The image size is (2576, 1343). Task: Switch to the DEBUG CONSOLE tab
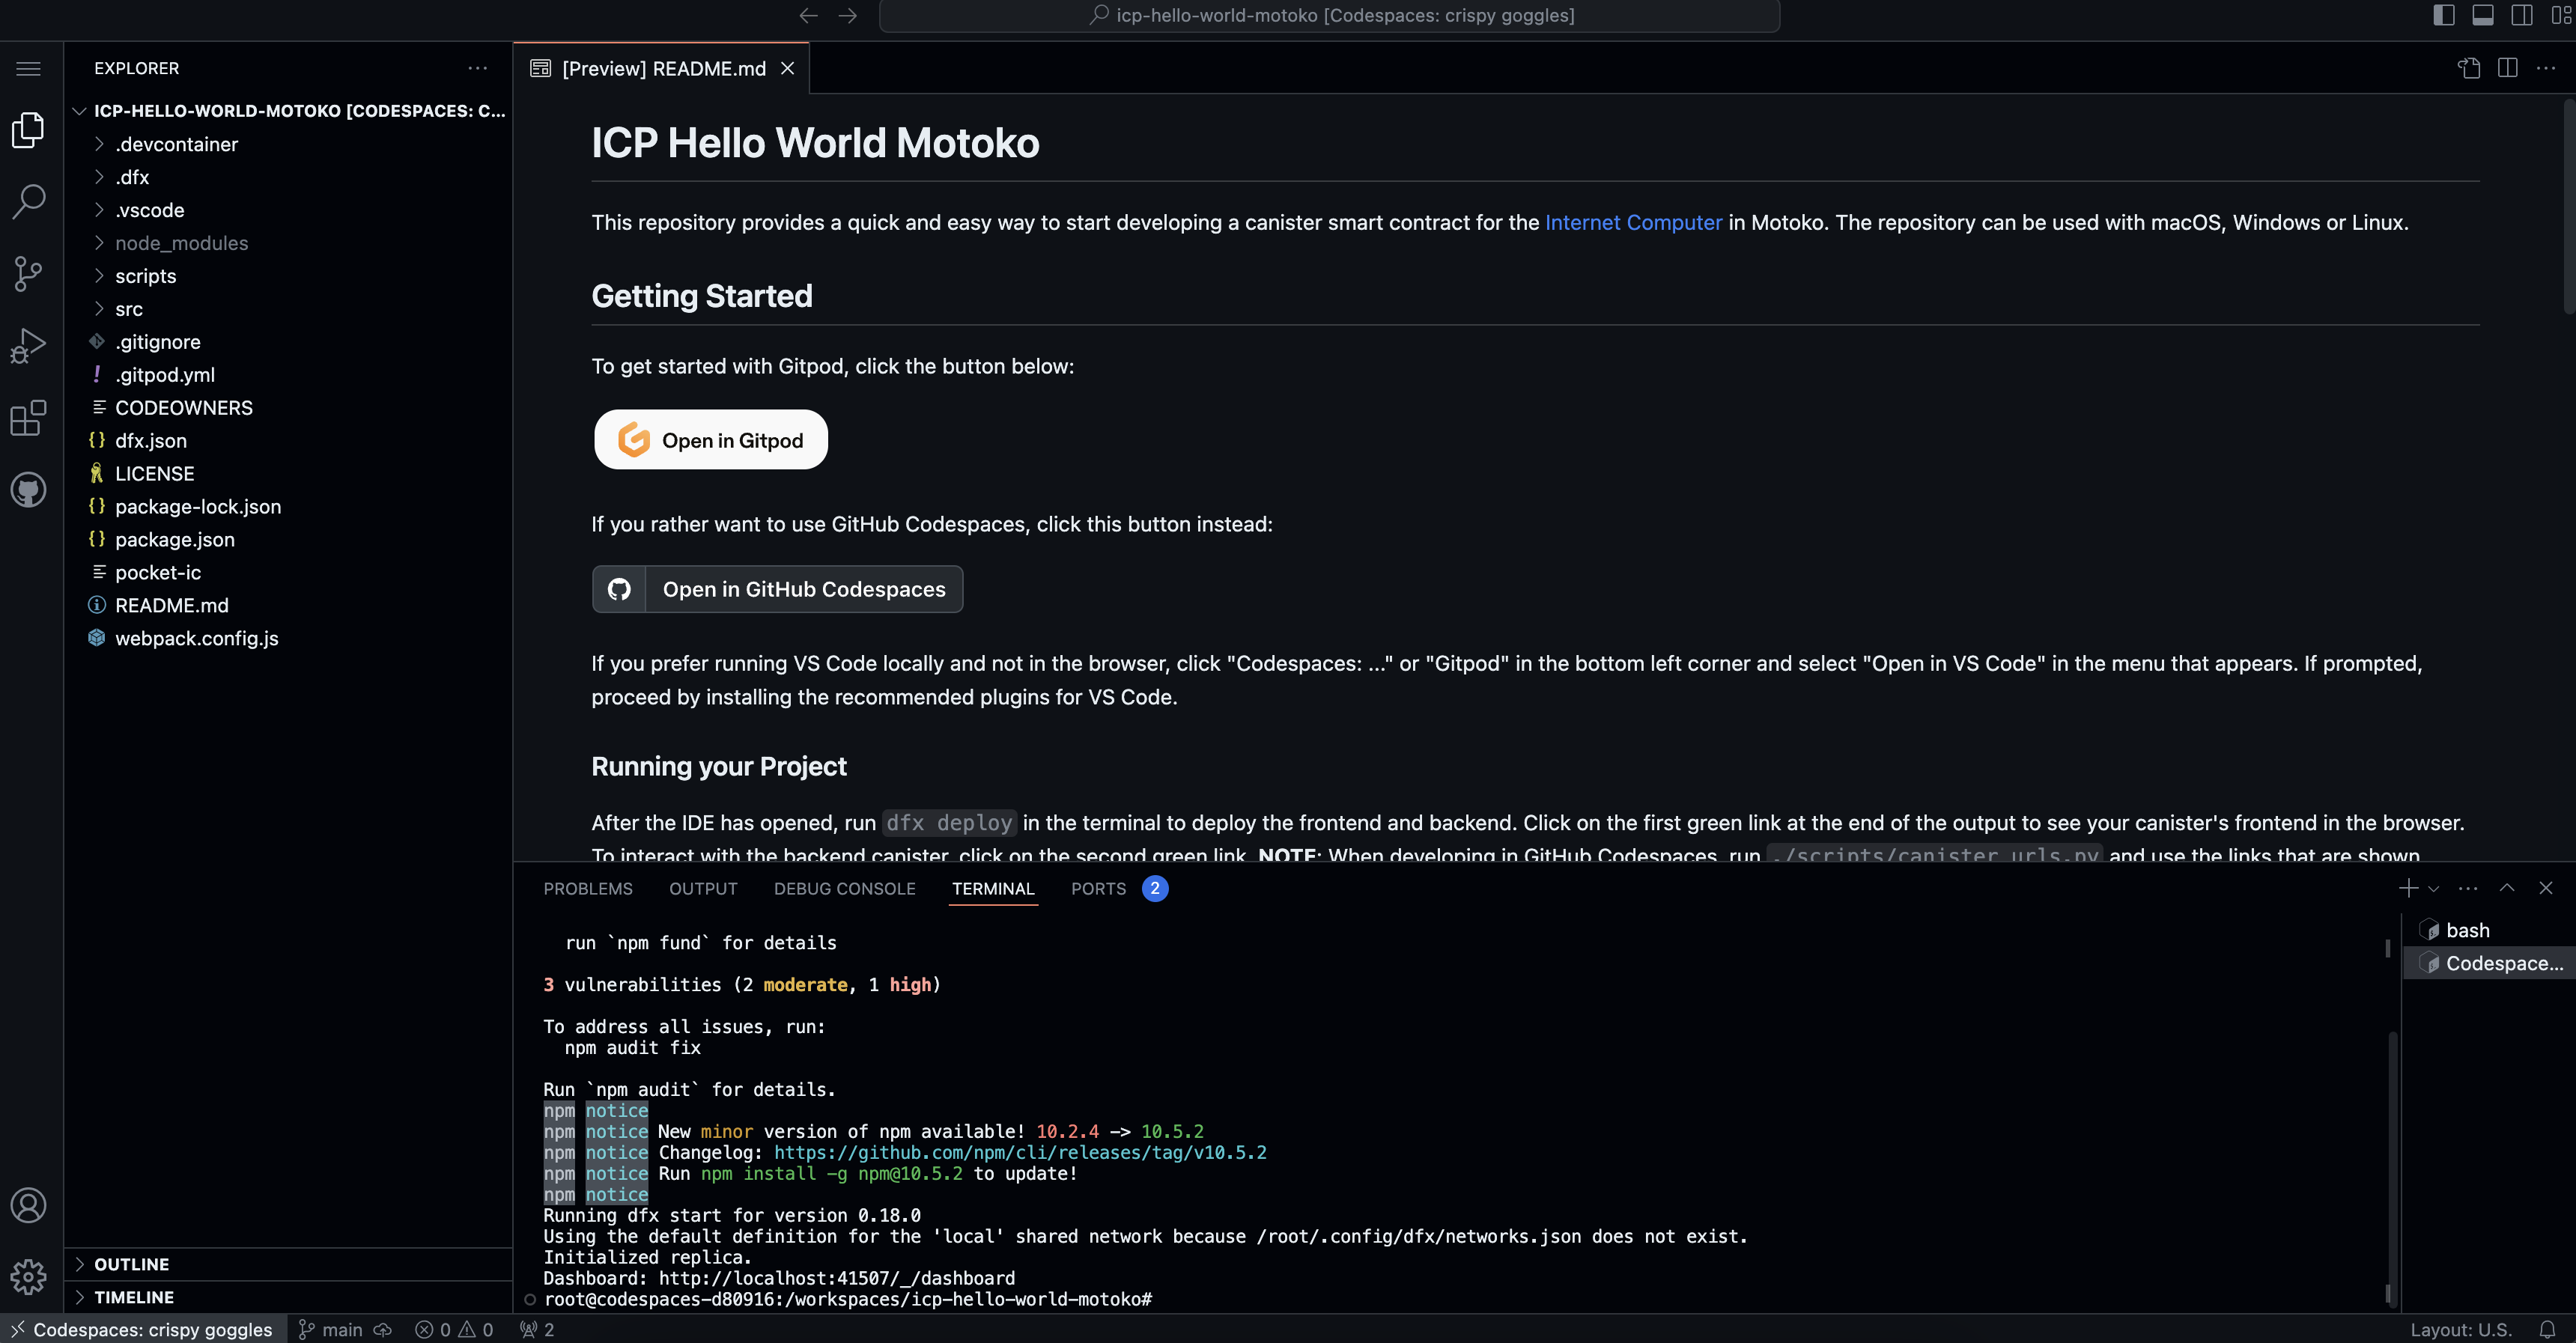pyautogui.click(x=845, y=889)
